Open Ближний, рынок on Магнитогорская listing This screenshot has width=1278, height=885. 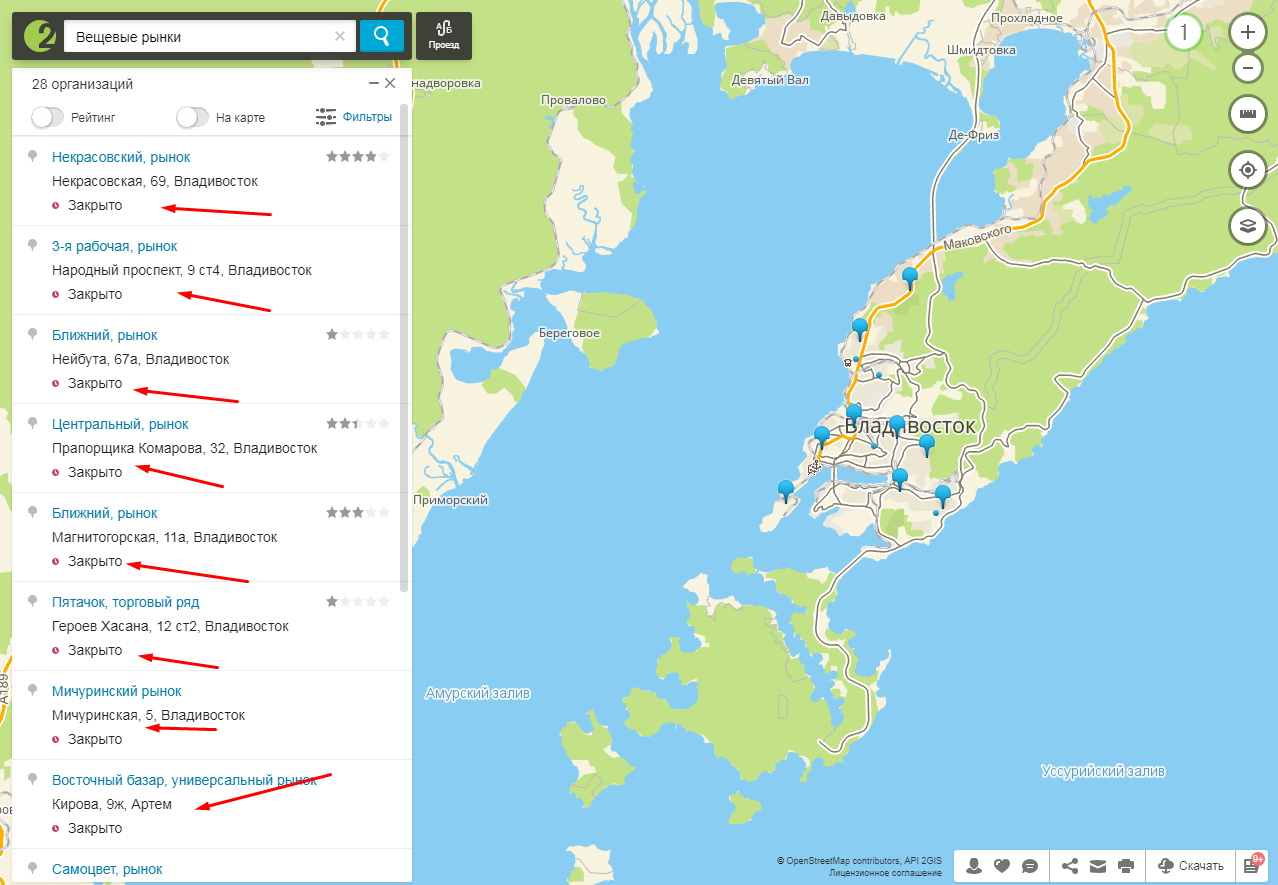click(105, 513)
